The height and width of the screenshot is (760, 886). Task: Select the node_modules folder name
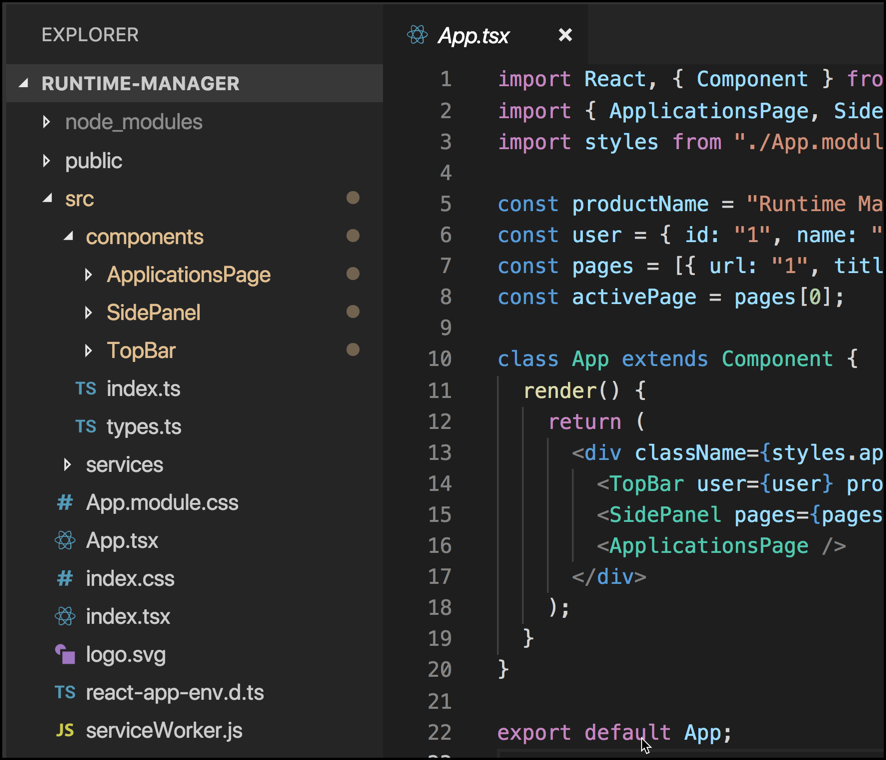(x=134, y=122)
